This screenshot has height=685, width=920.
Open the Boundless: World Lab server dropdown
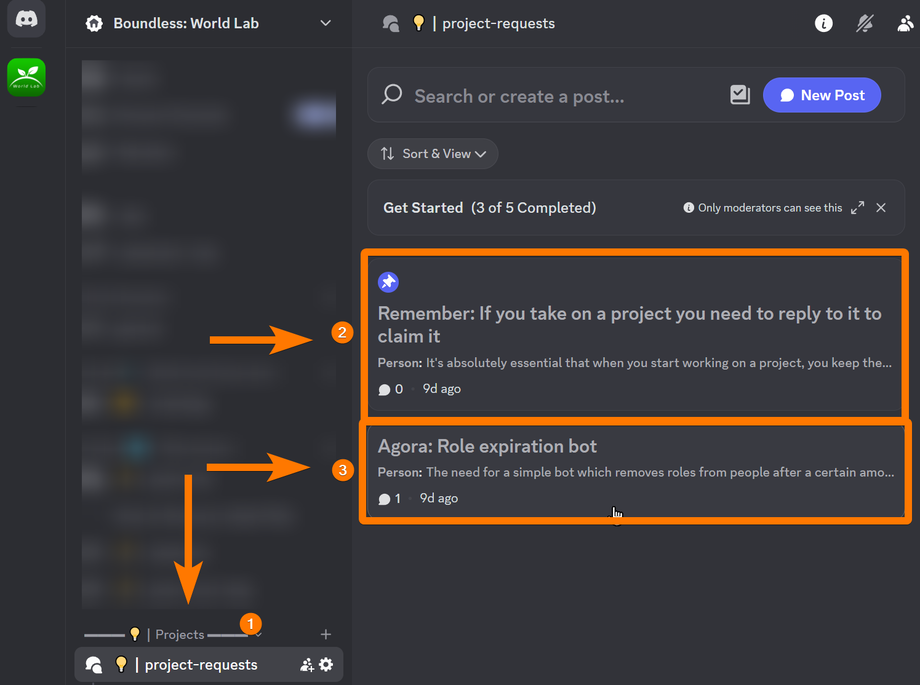point(325,21)
